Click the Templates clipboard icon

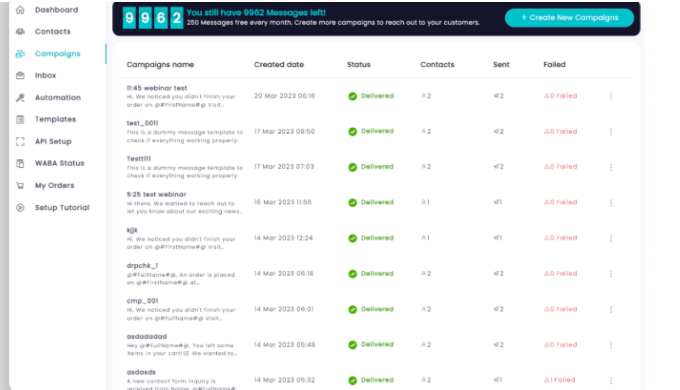click(x=20, y=119)
